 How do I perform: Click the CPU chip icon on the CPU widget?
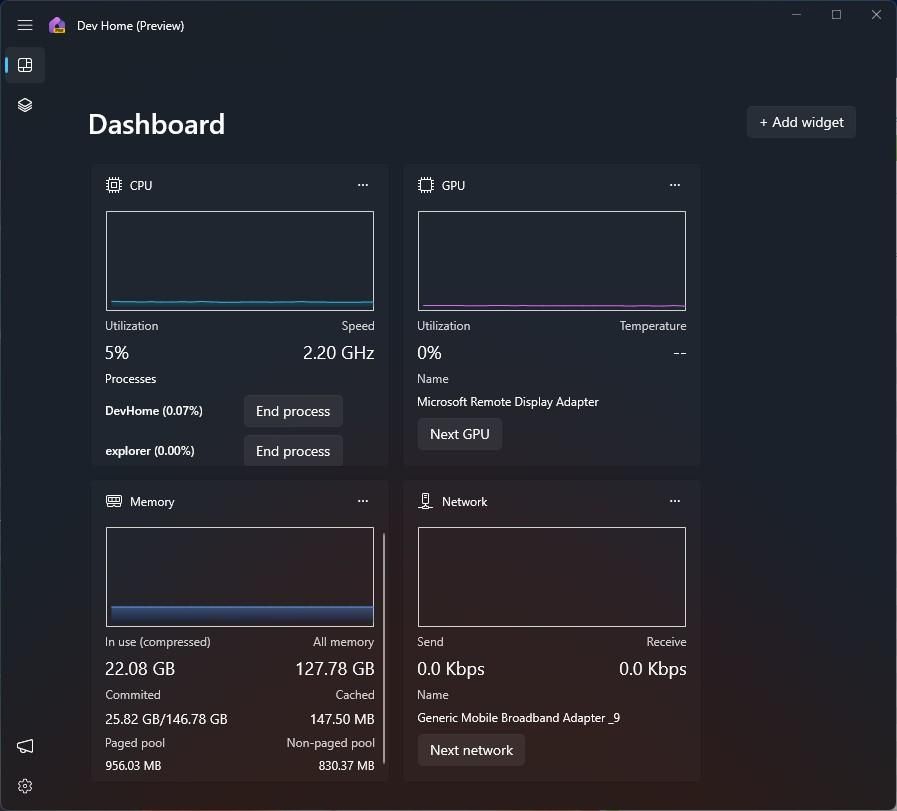tap(112, 185)
